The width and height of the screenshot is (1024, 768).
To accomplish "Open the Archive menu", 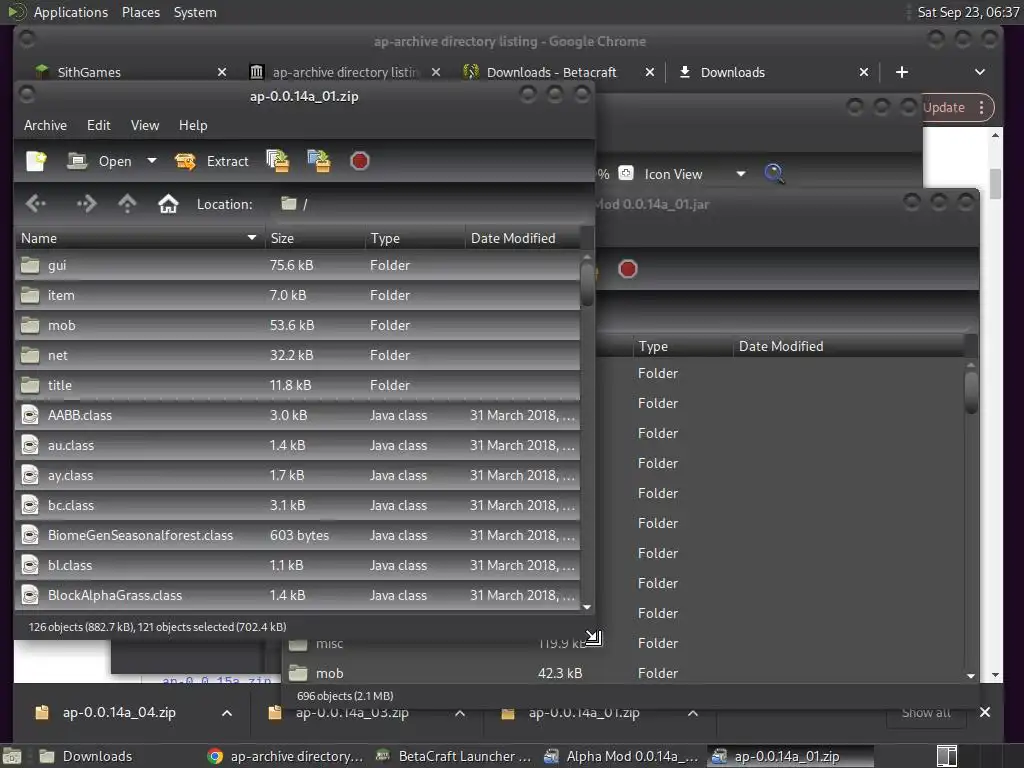I will 45,125.
